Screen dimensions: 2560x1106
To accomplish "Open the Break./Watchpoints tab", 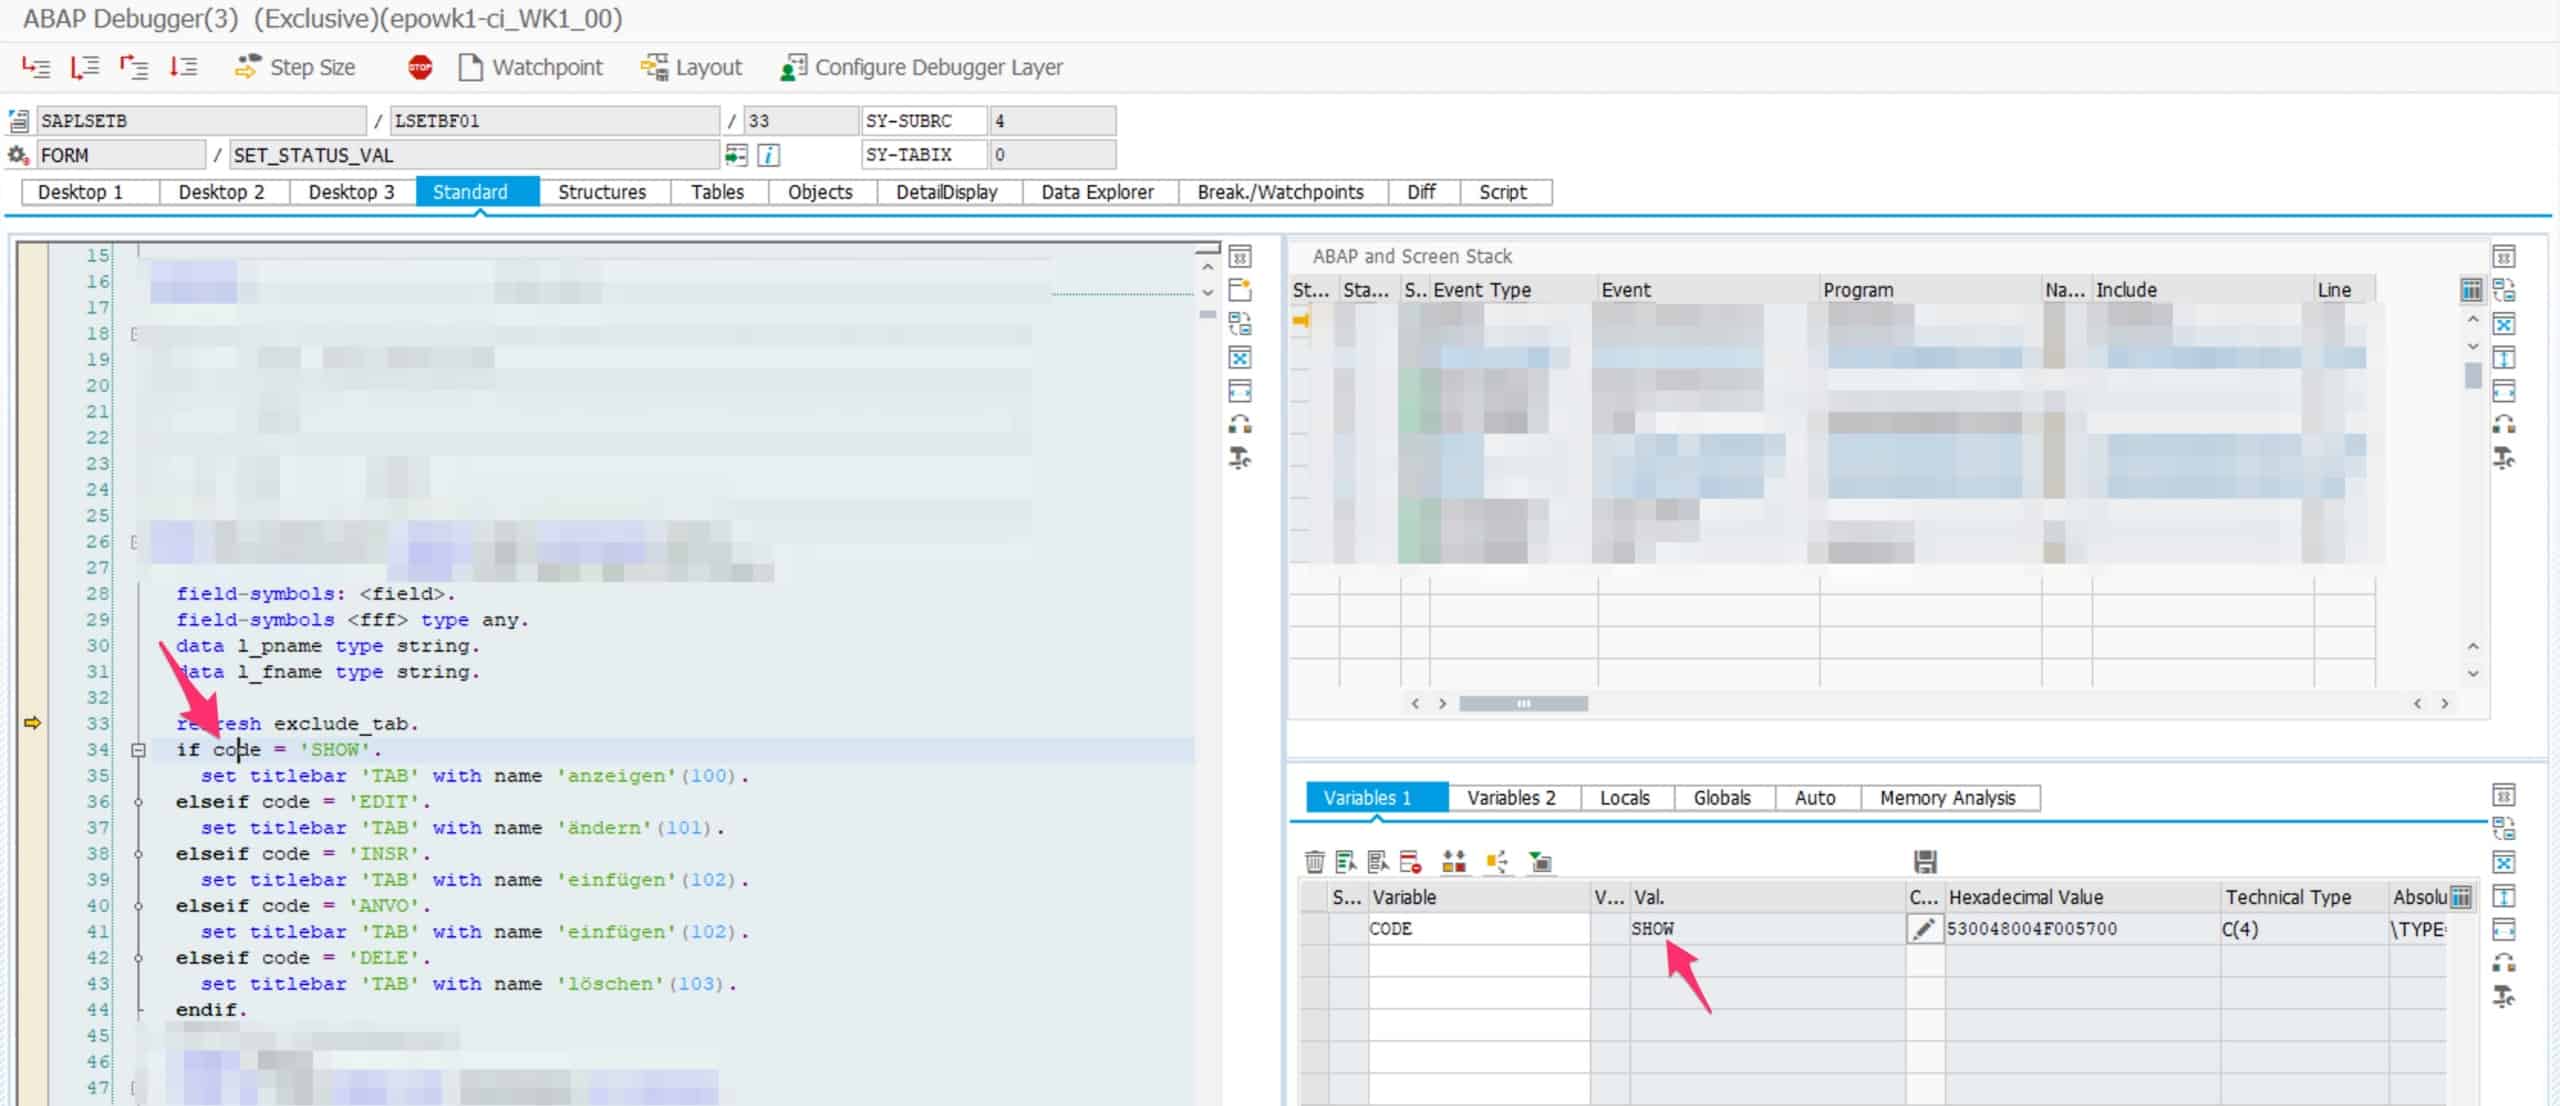I will click(x=1279, y=192).
